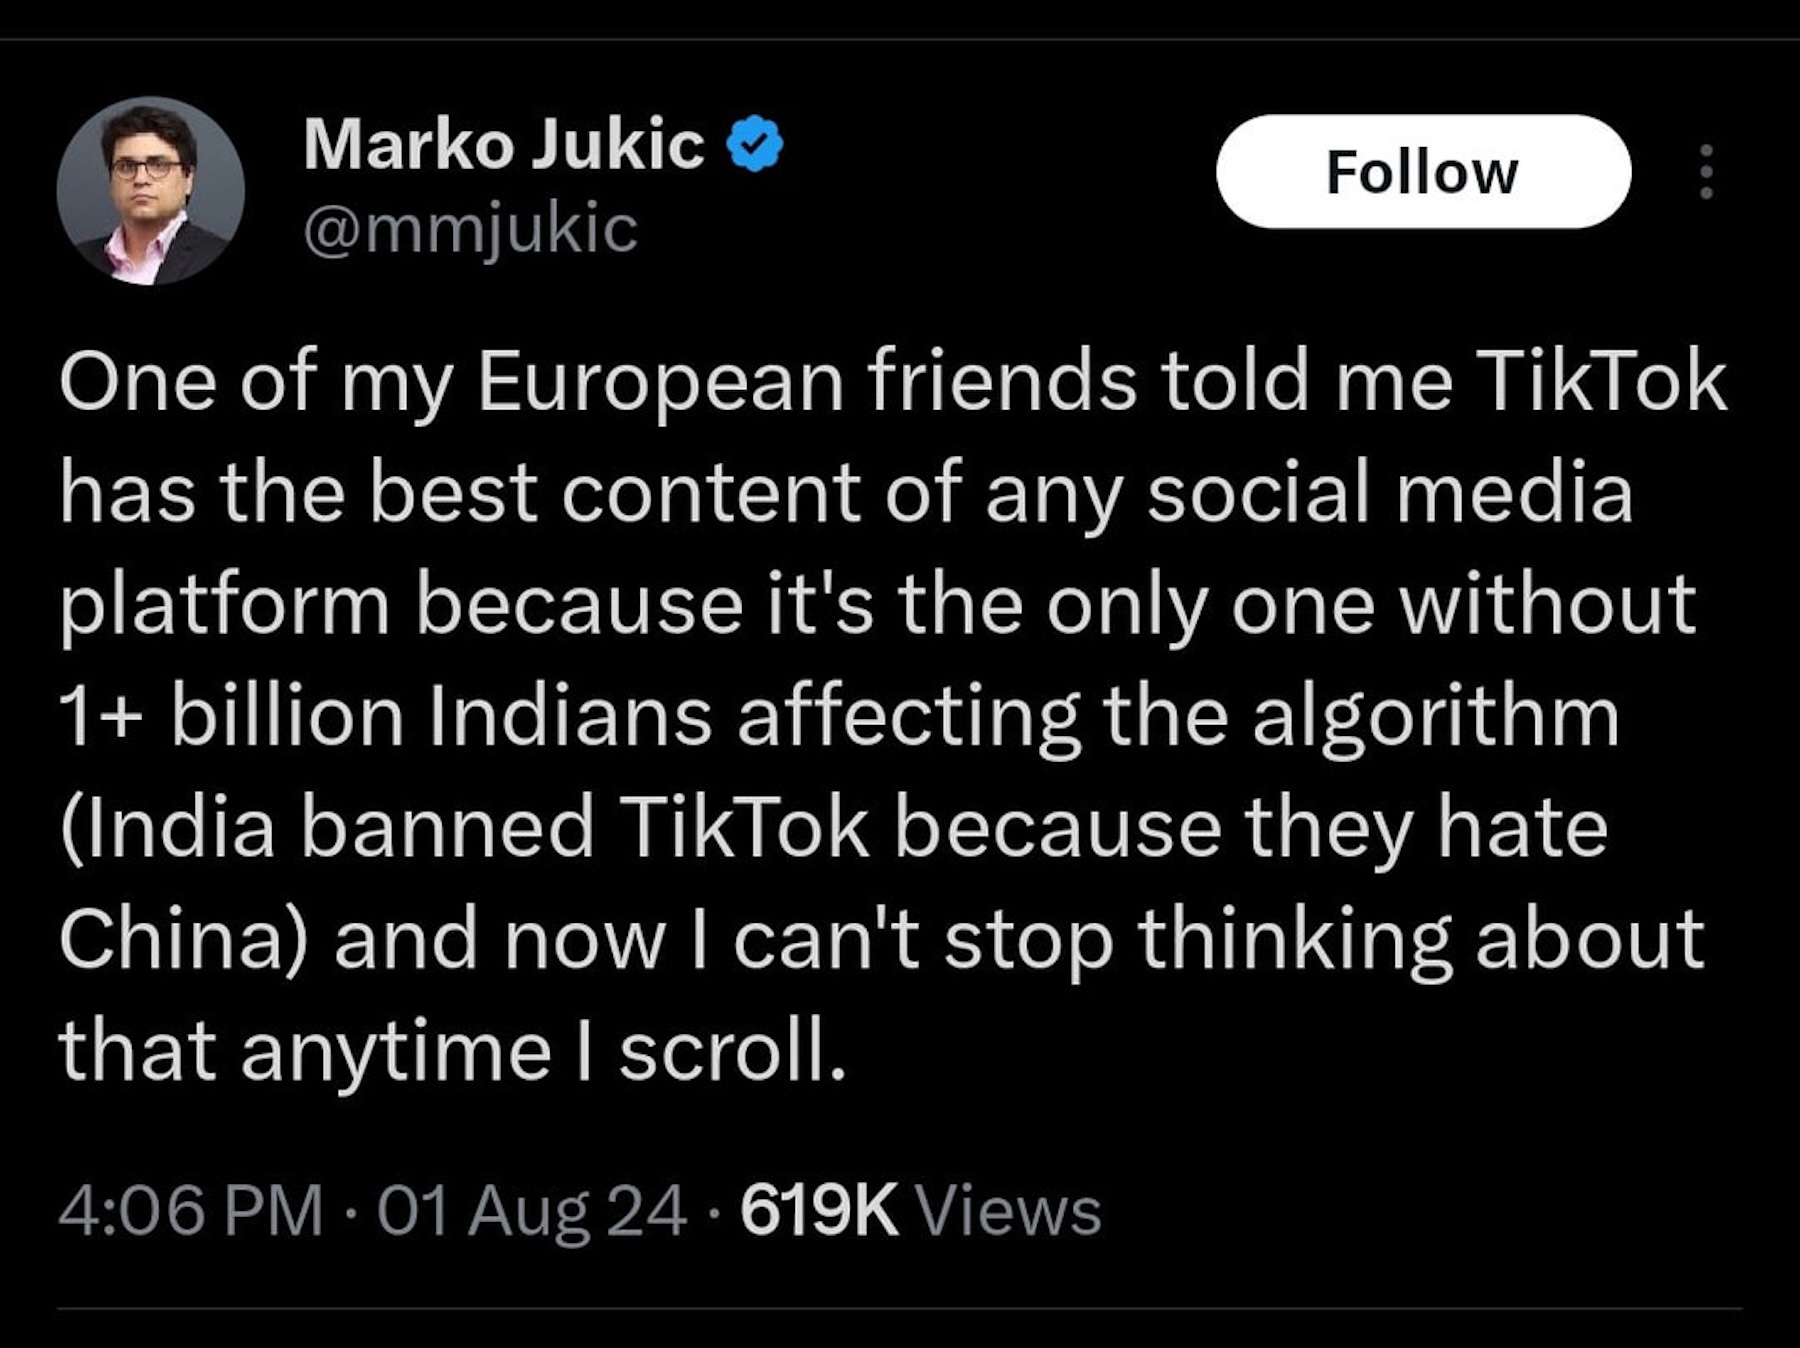Click the phrase "1+ billion Indians"

coord(386,717)
